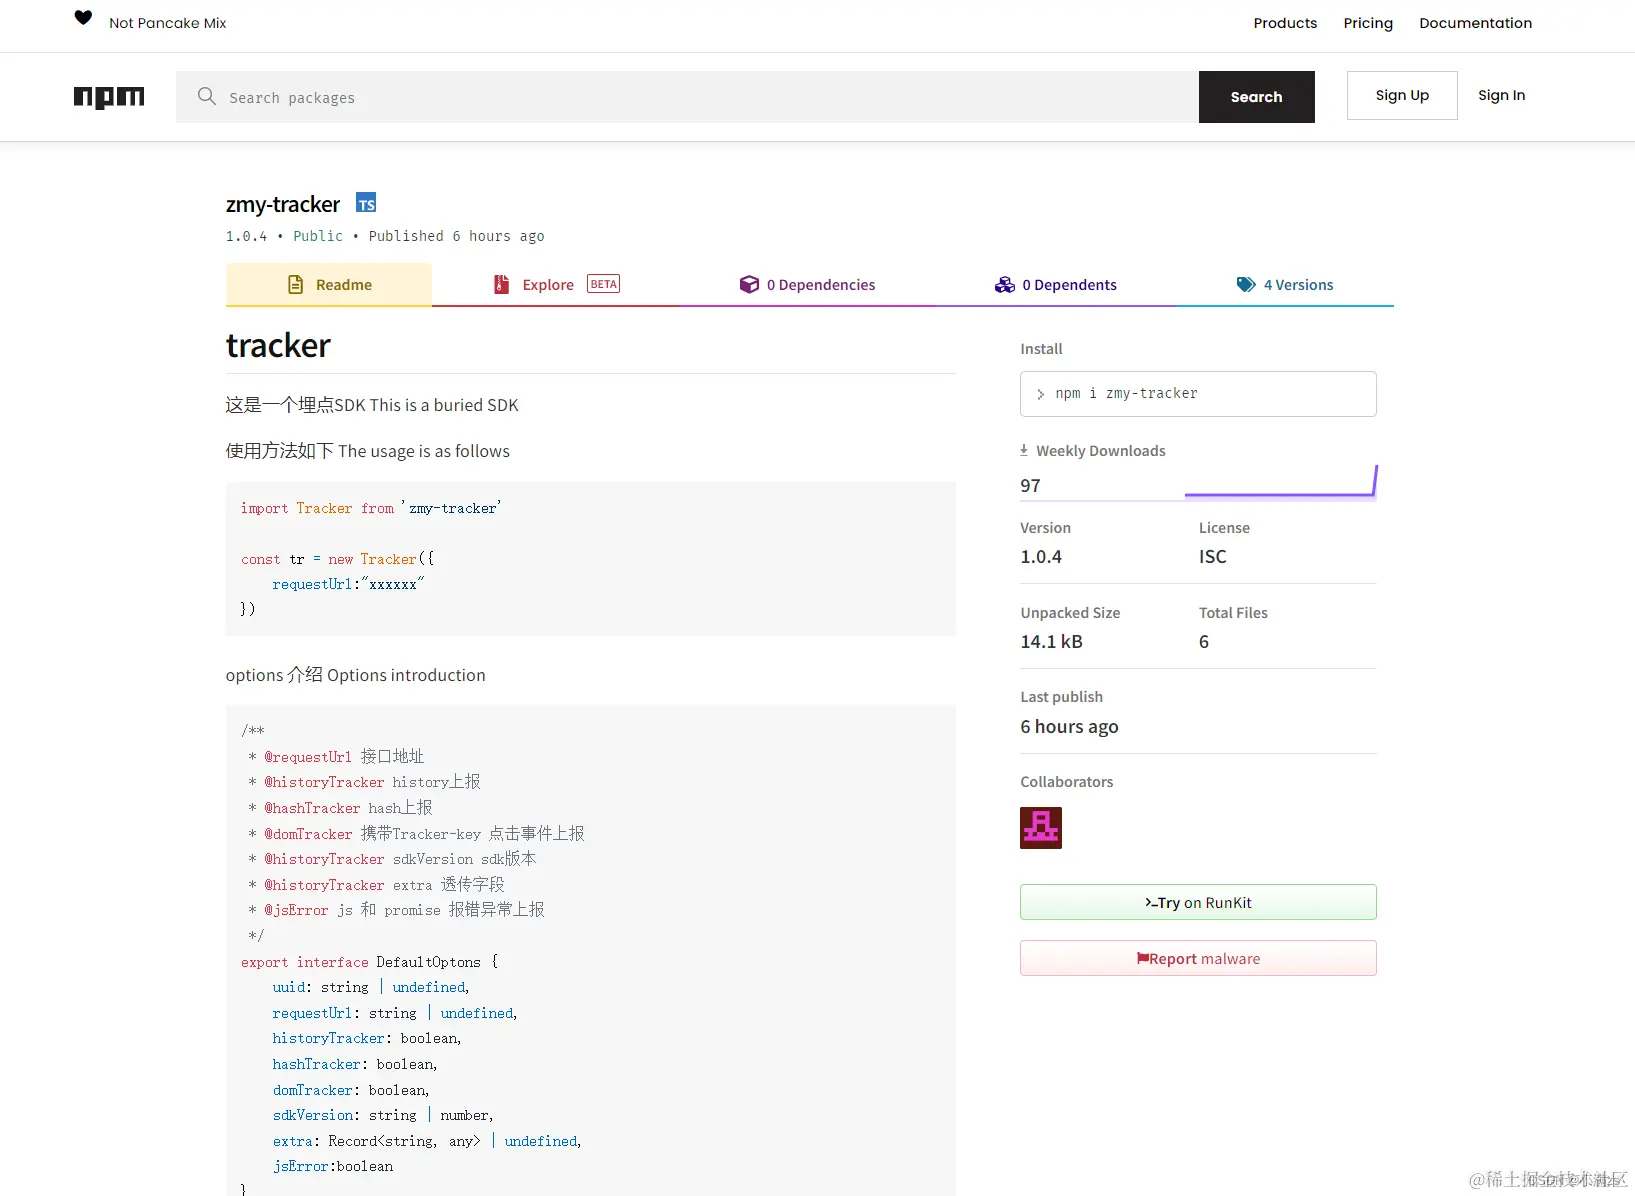Viewport: 1635px width, 1196px height.
Task: Open the Products menu
Action: [1285, 23]
